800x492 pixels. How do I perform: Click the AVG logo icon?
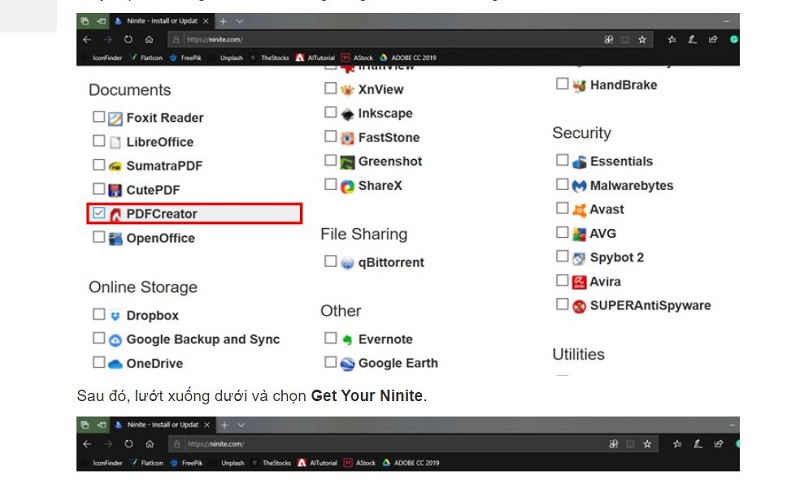tap(579, 234)
